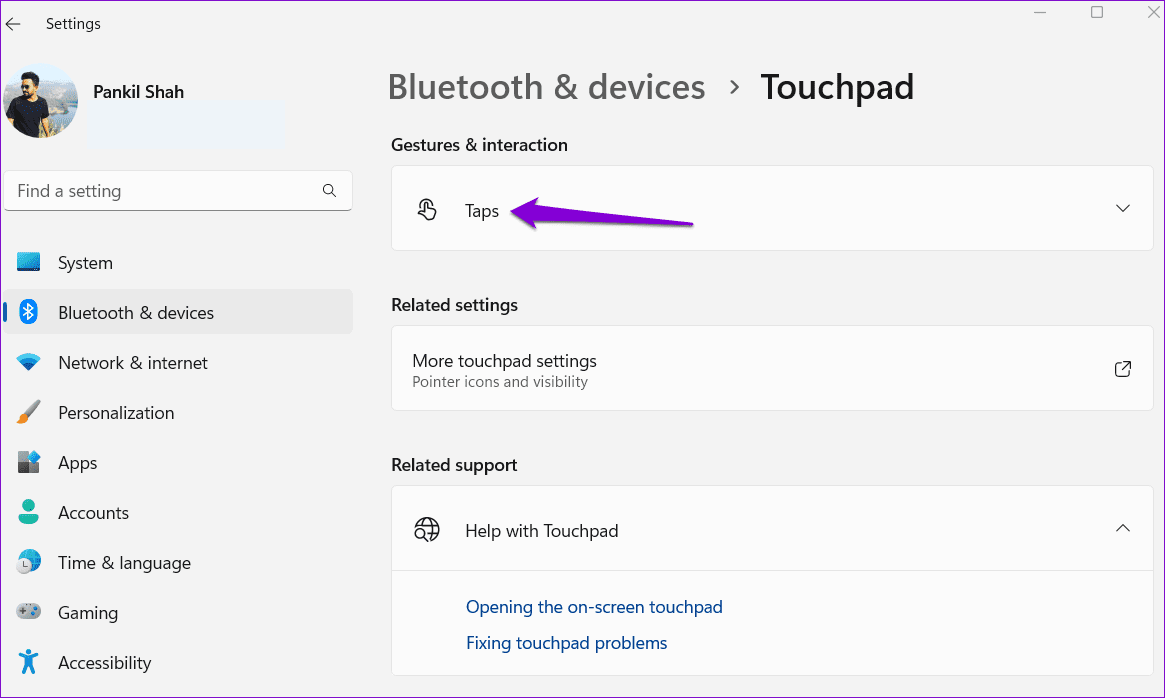
Task: Open 'Fixing touchpad problems' link
Action: [x=566, y=642]
